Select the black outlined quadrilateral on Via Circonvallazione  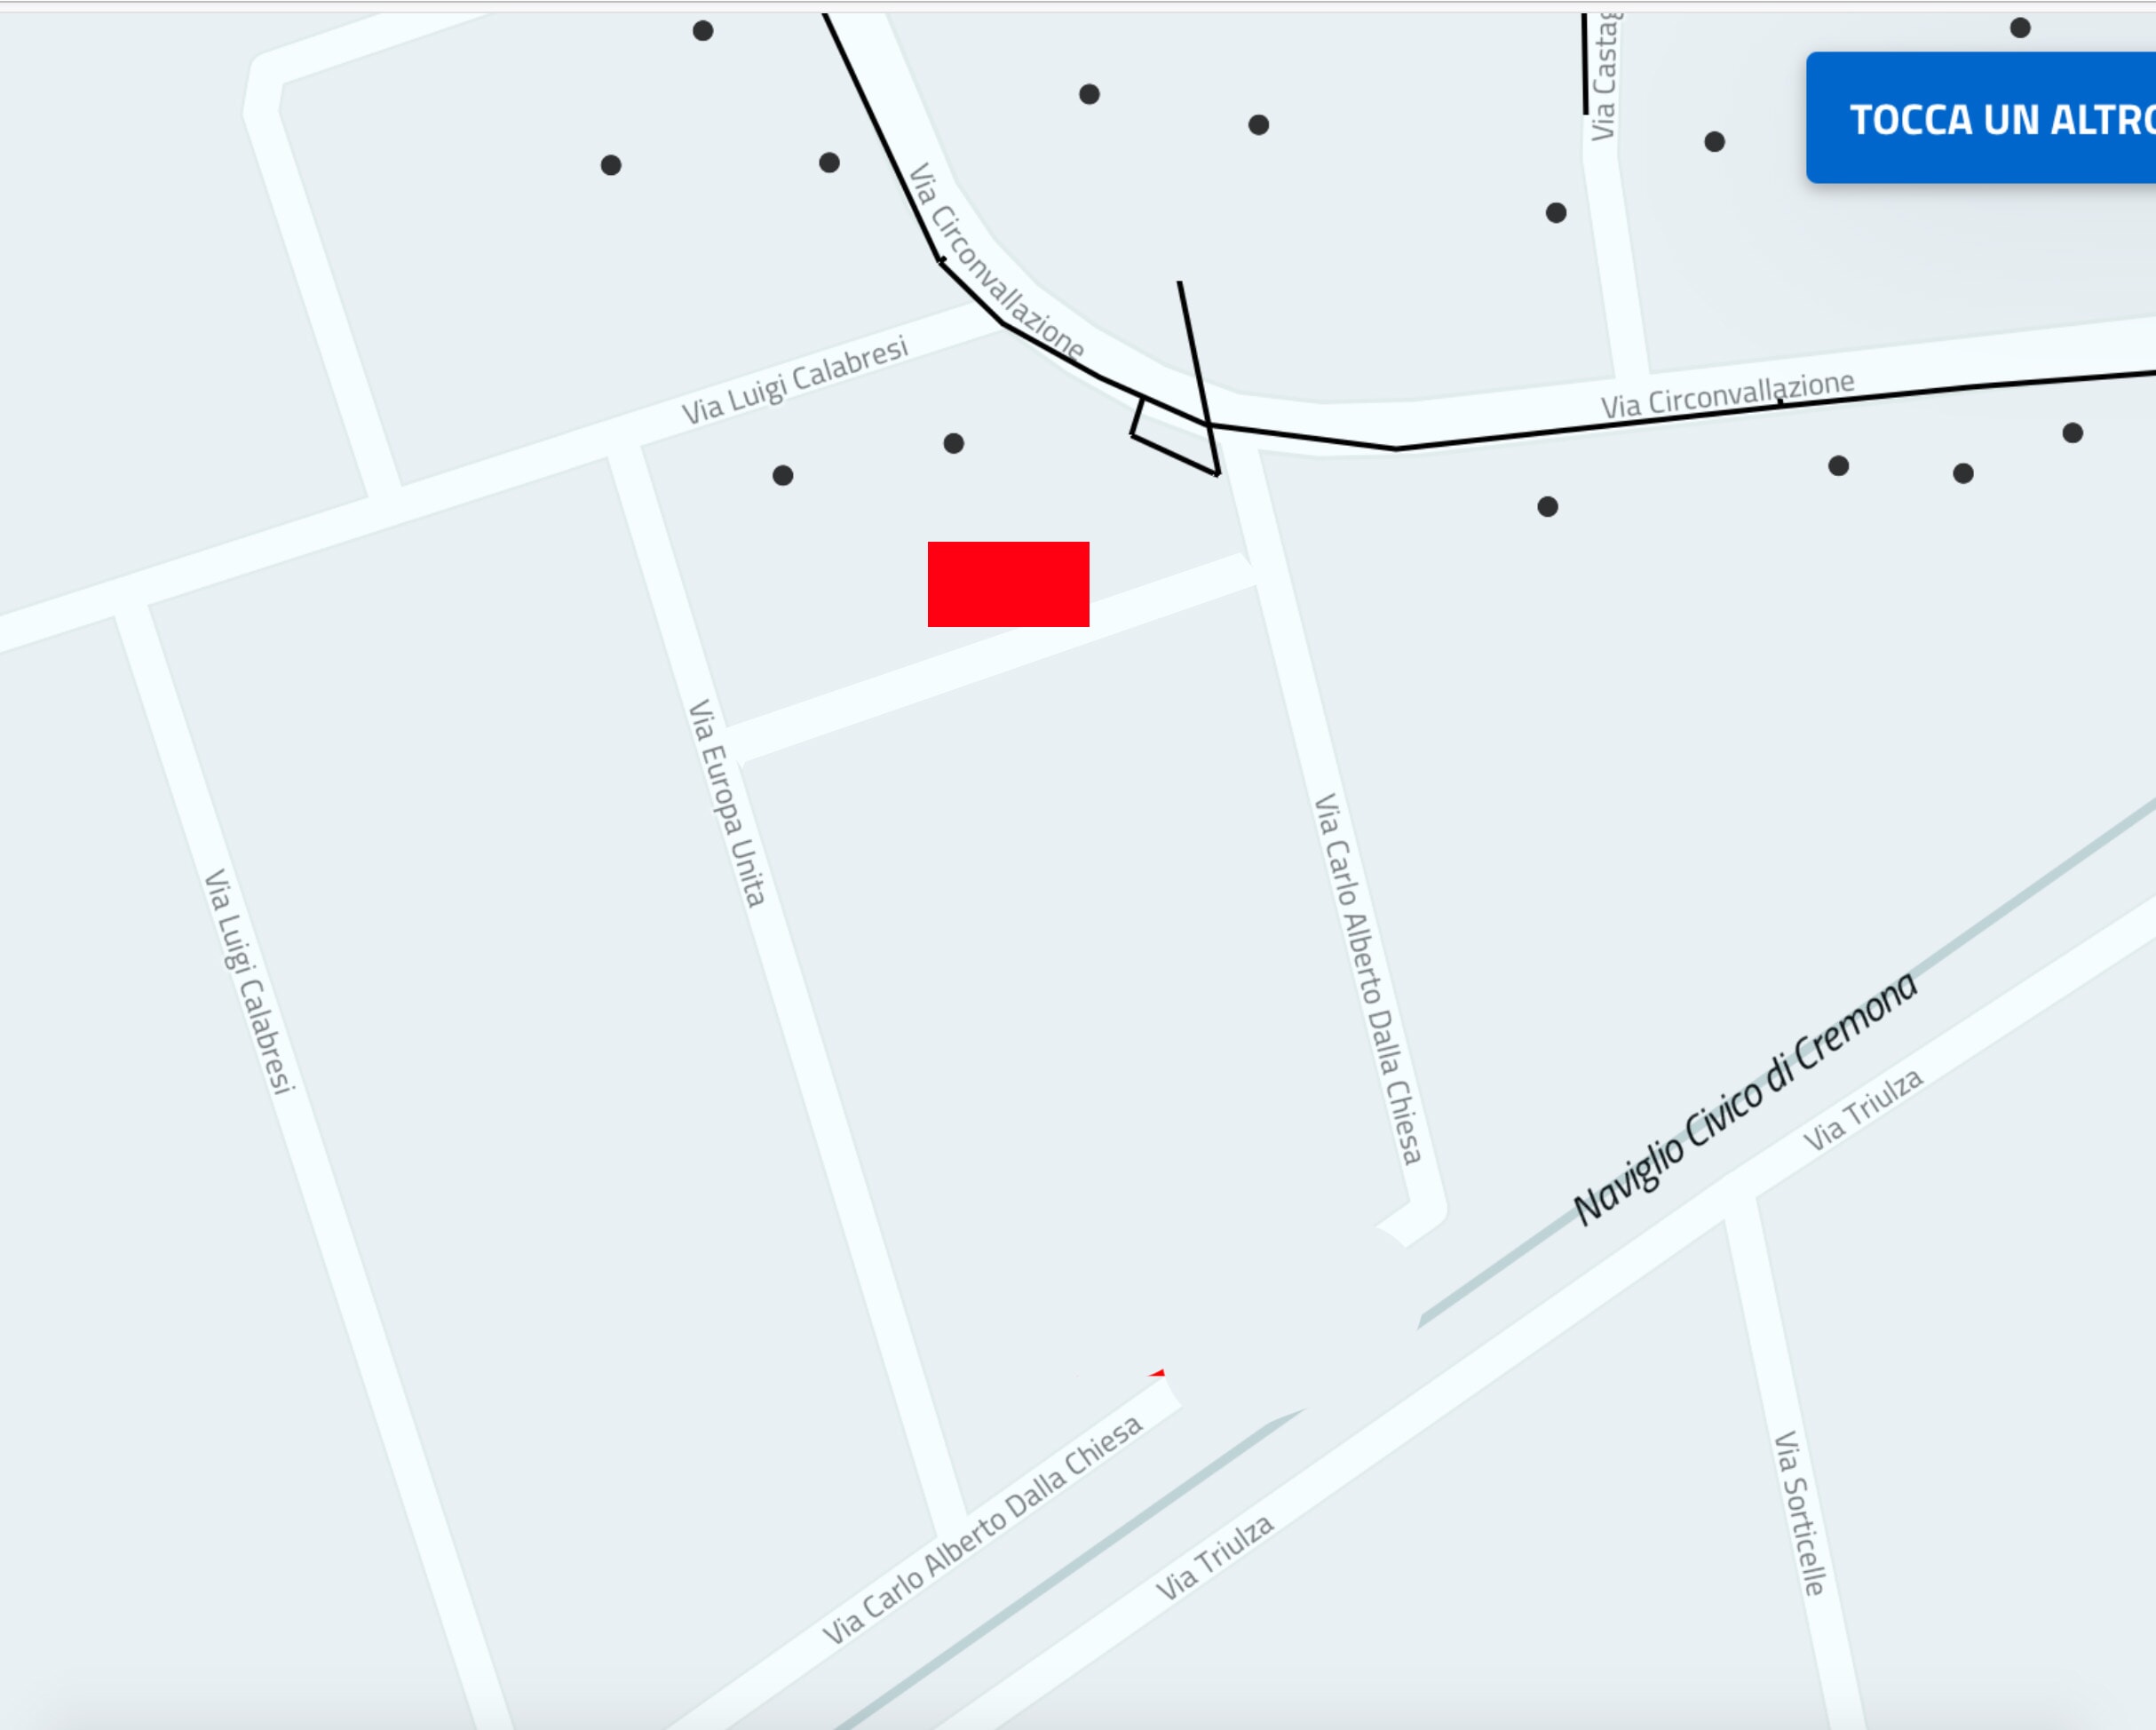pos(1175,435)
